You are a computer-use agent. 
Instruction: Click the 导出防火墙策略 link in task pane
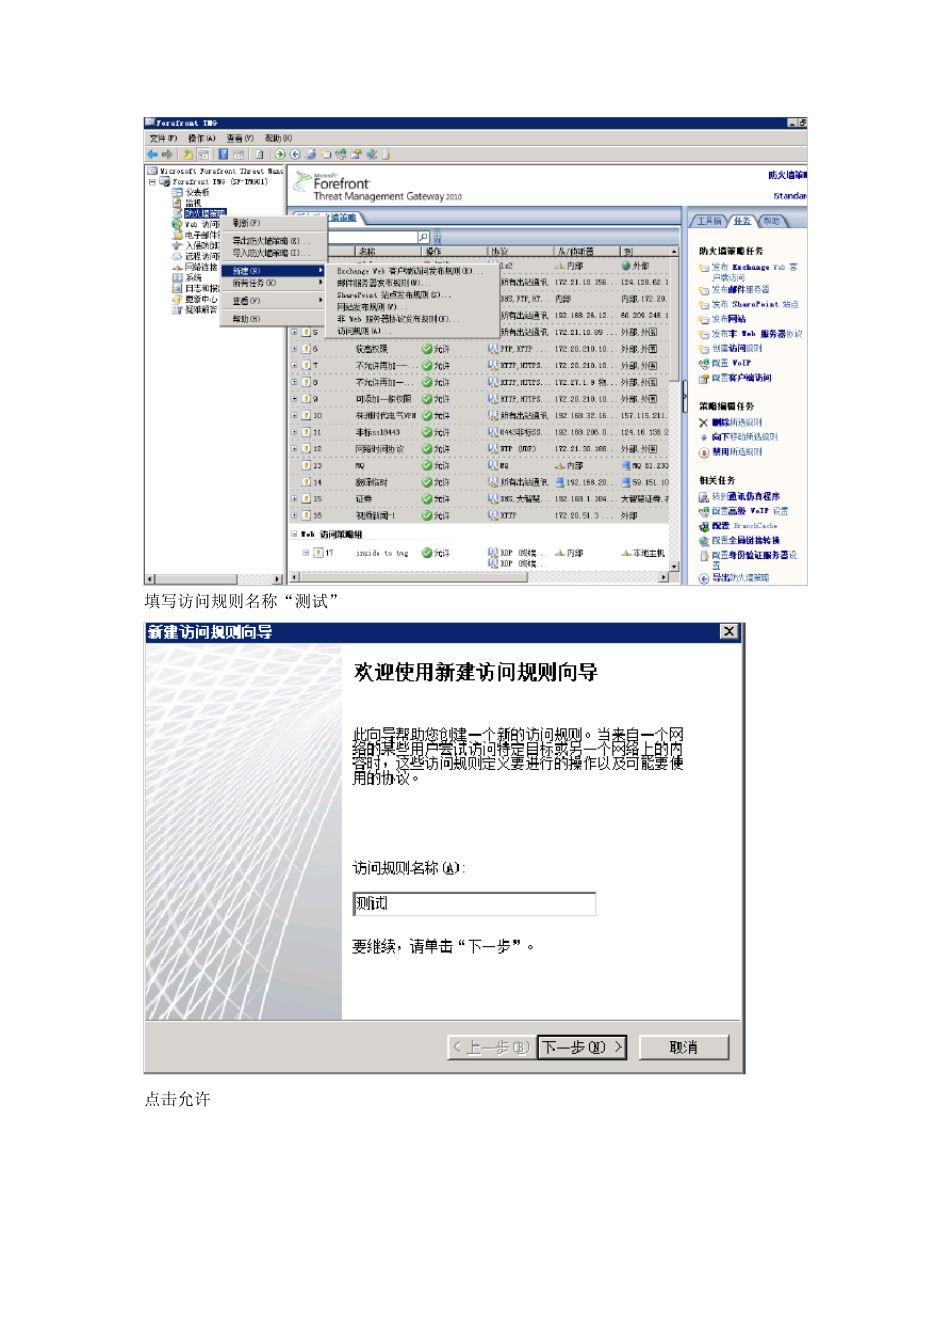[x=740, y=578]
